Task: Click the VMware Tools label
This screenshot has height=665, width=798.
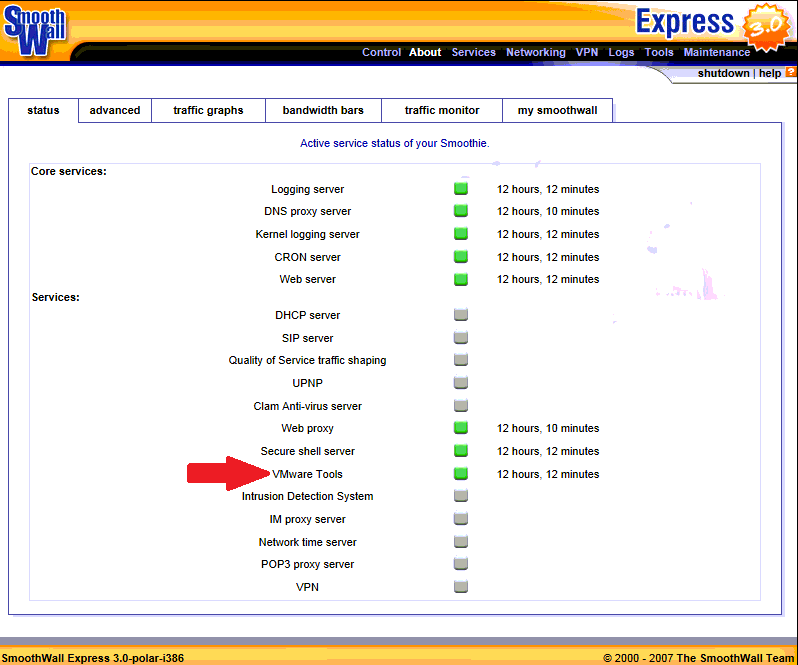Action: coord(307,474)
